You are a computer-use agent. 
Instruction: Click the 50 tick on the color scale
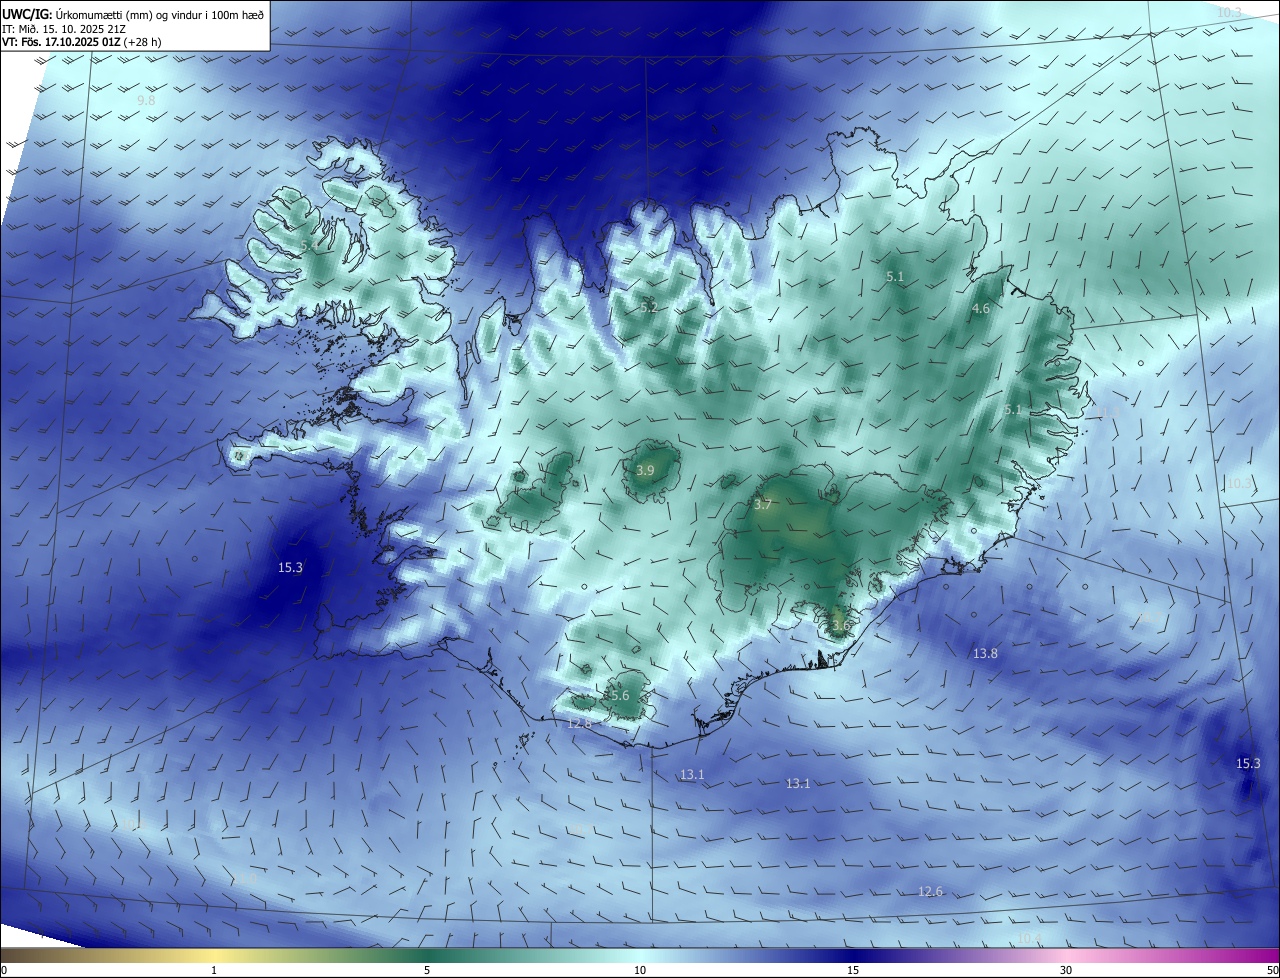pos(1272,970)
